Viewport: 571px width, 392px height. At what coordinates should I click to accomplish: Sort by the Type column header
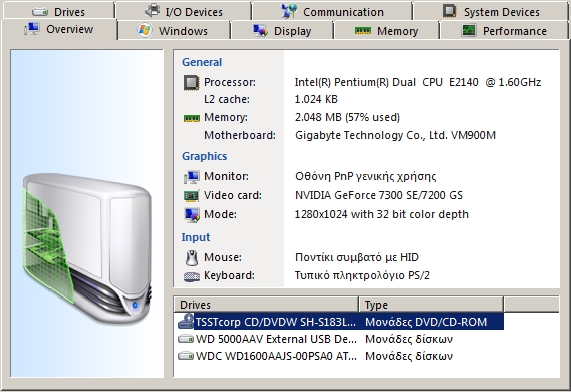432,305
